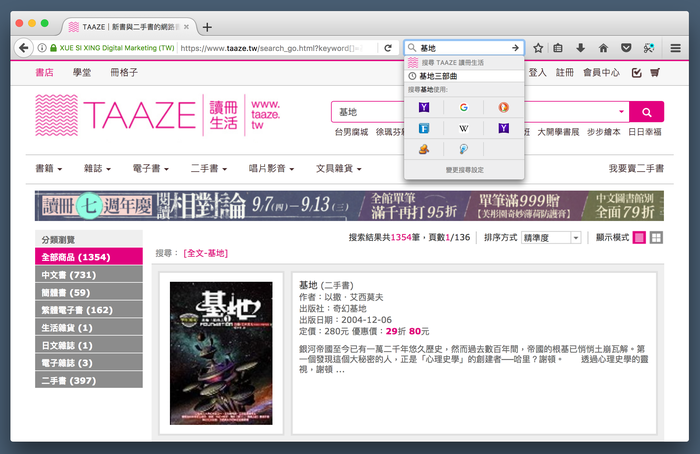The width and height of the screenshot is (700, 454).
Task: Select the 冊格子 tab
Action: (x=124, y=72)
